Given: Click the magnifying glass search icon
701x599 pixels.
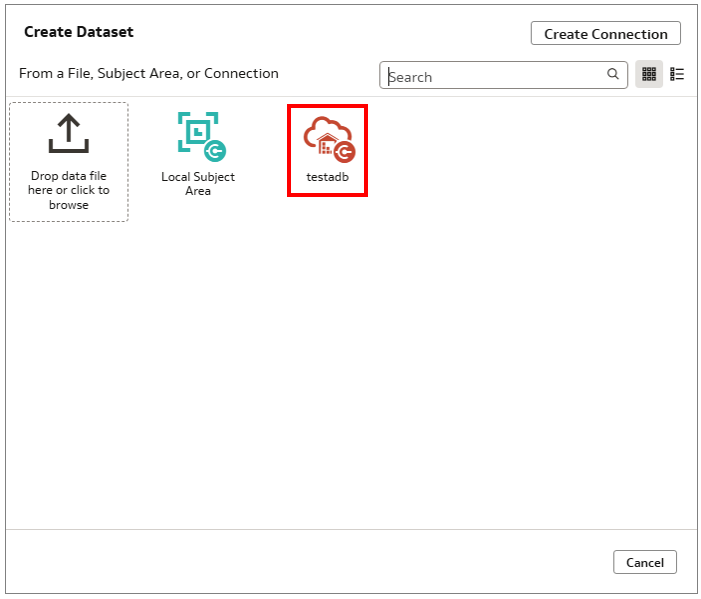Looking at the screenshot, I should [x=613, y=75].
